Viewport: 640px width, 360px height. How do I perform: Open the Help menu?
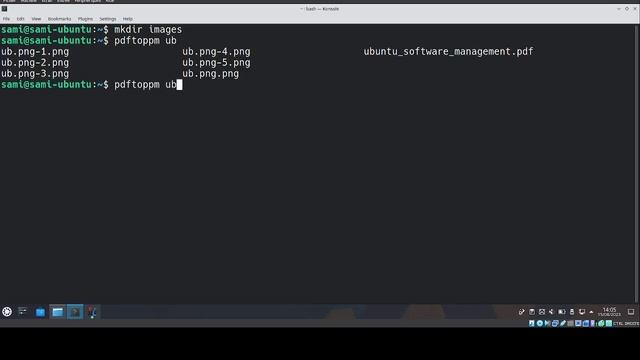(128, 19)
